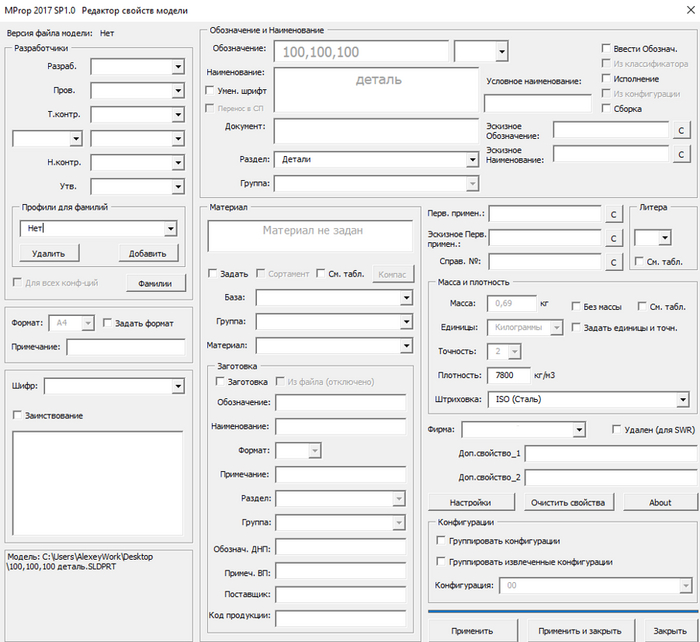Open Настройки settings button
Viewport: 700px width, 642px height.
pos(471,502)
